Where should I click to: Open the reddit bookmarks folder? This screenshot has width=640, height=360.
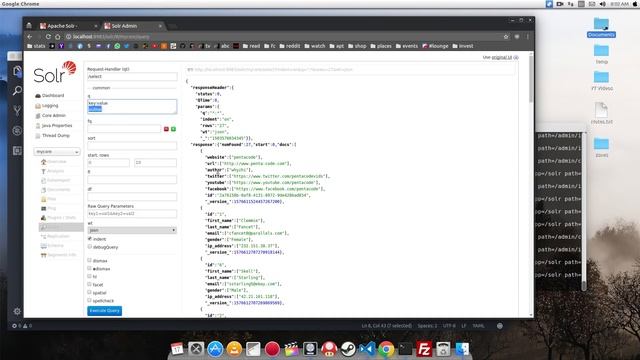coord(290,46)
